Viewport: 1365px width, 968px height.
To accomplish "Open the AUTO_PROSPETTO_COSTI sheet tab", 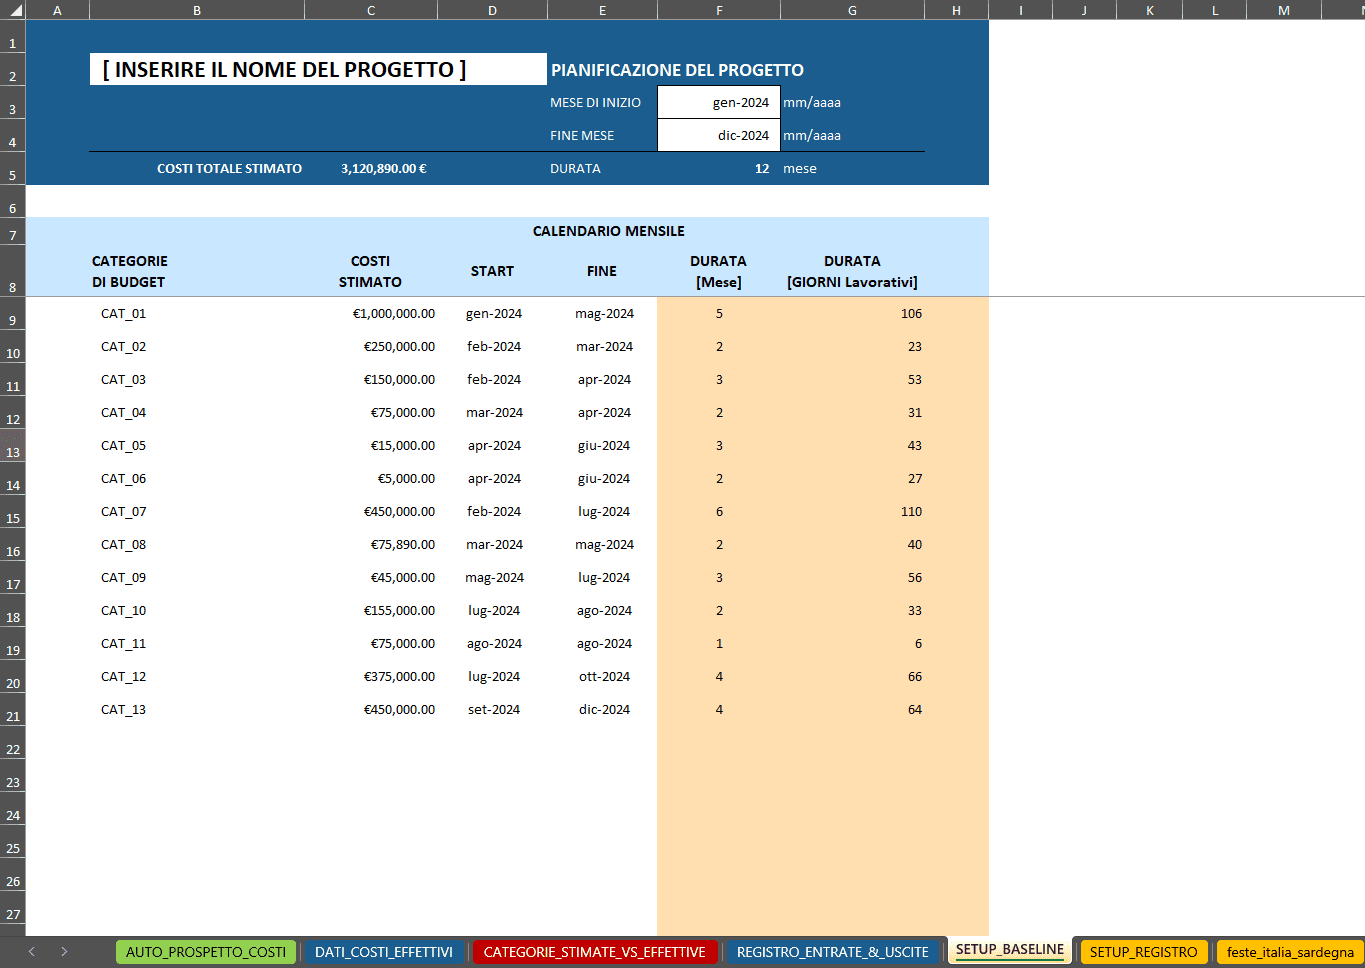I will [x=205, y=951].
